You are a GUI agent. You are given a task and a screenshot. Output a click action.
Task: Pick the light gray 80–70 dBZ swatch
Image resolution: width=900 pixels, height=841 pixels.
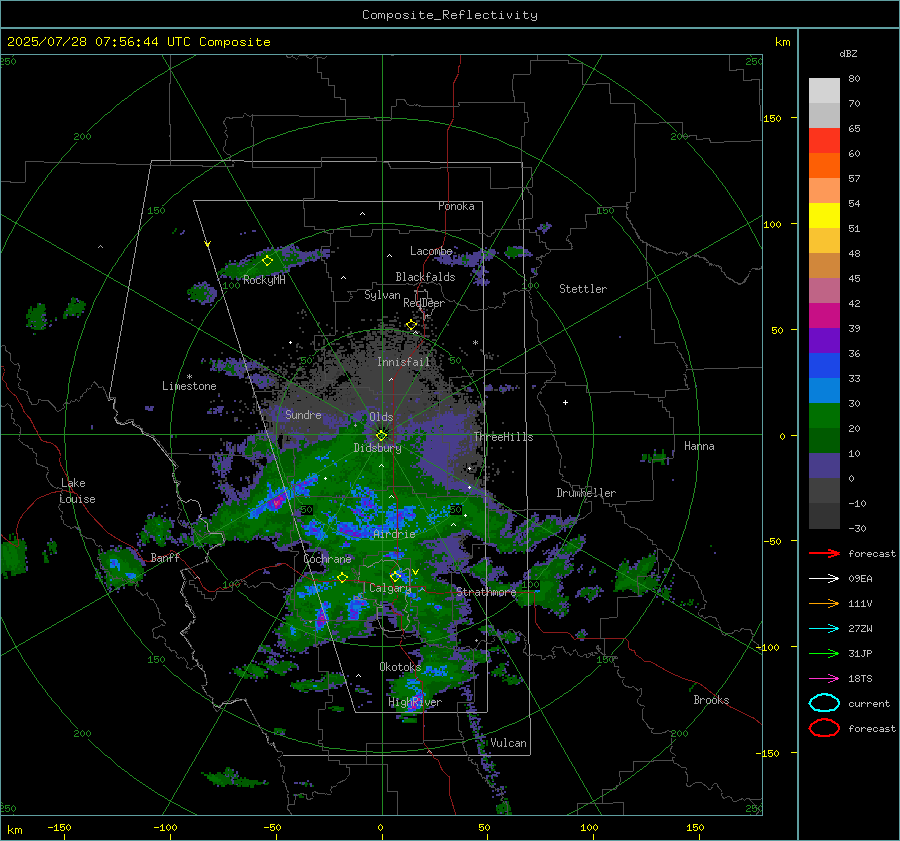[824, 90]
